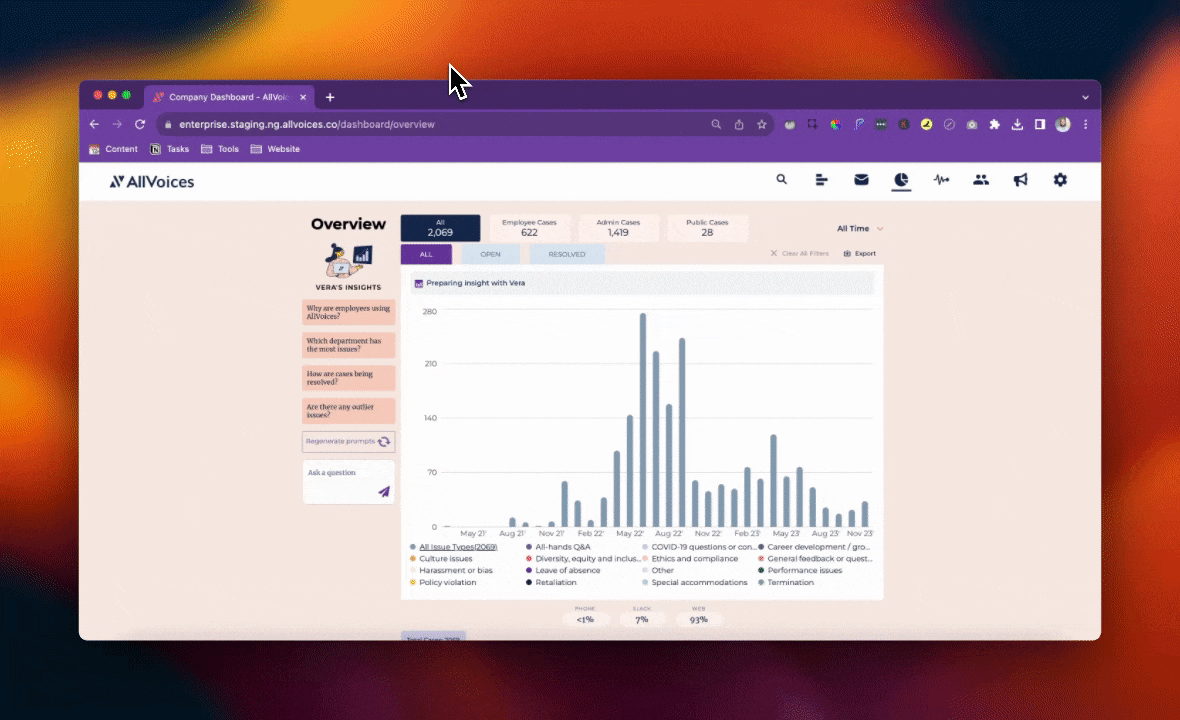
Task: Open the Content bookmarks folder
Action: [114, 149]
